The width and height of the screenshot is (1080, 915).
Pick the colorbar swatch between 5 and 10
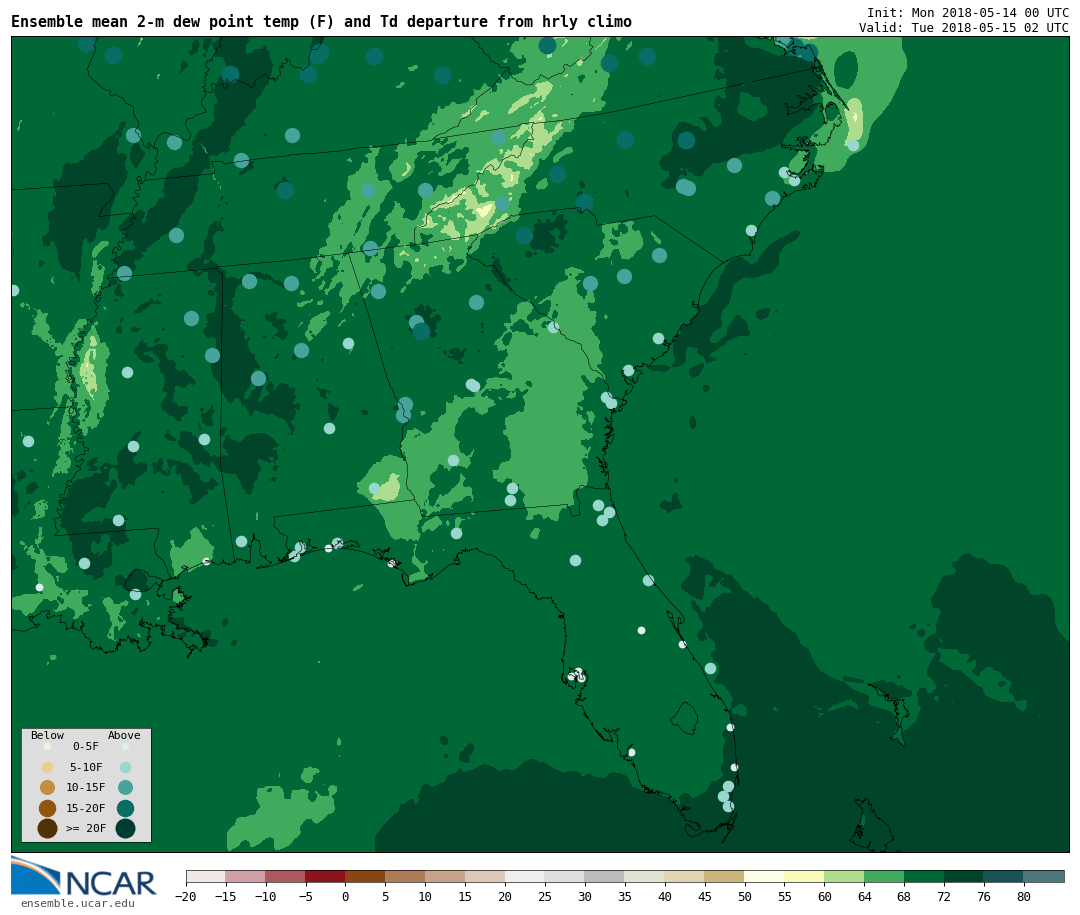pos(406,876)
